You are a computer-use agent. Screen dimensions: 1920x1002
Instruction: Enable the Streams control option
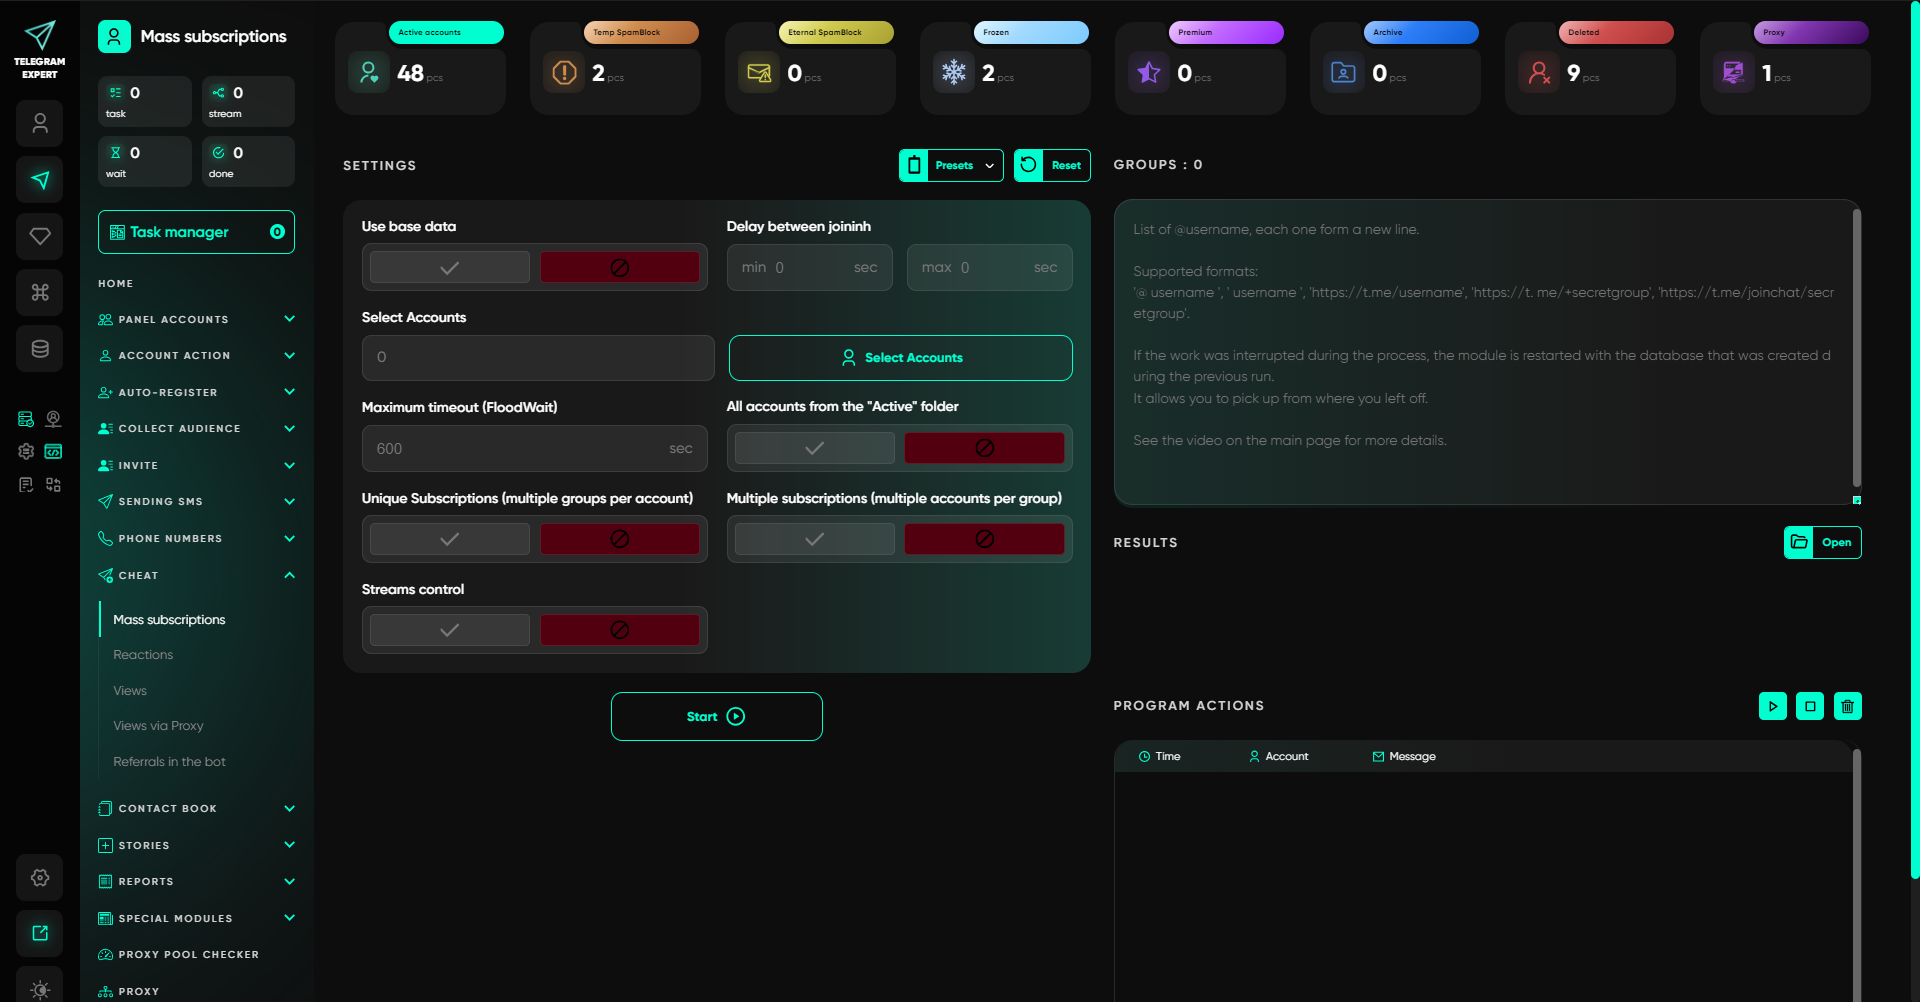click(448, 629)
